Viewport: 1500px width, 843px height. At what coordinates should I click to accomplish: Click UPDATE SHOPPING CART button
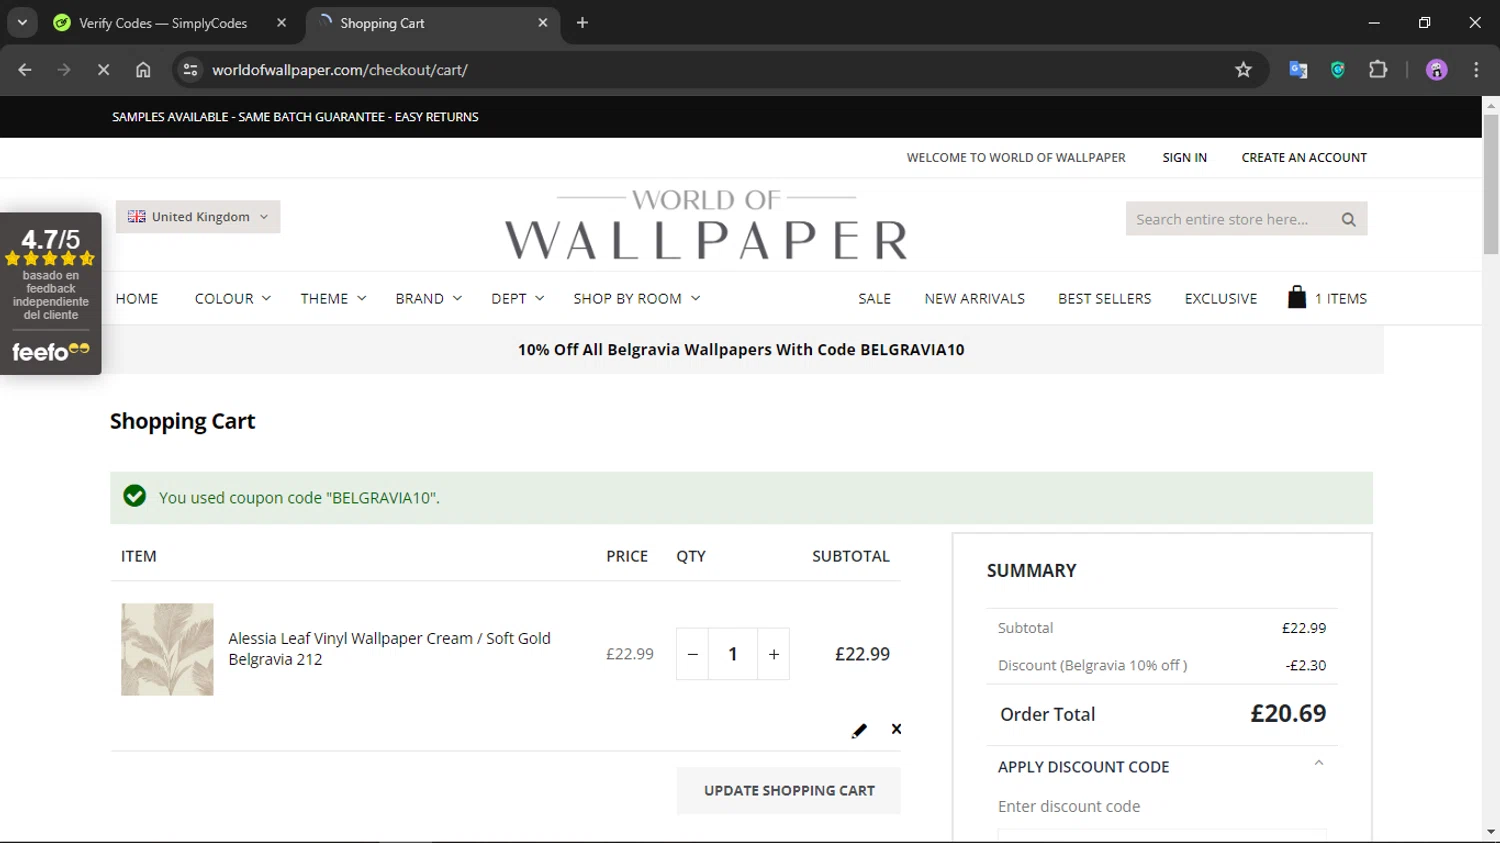tap(789, 791)
